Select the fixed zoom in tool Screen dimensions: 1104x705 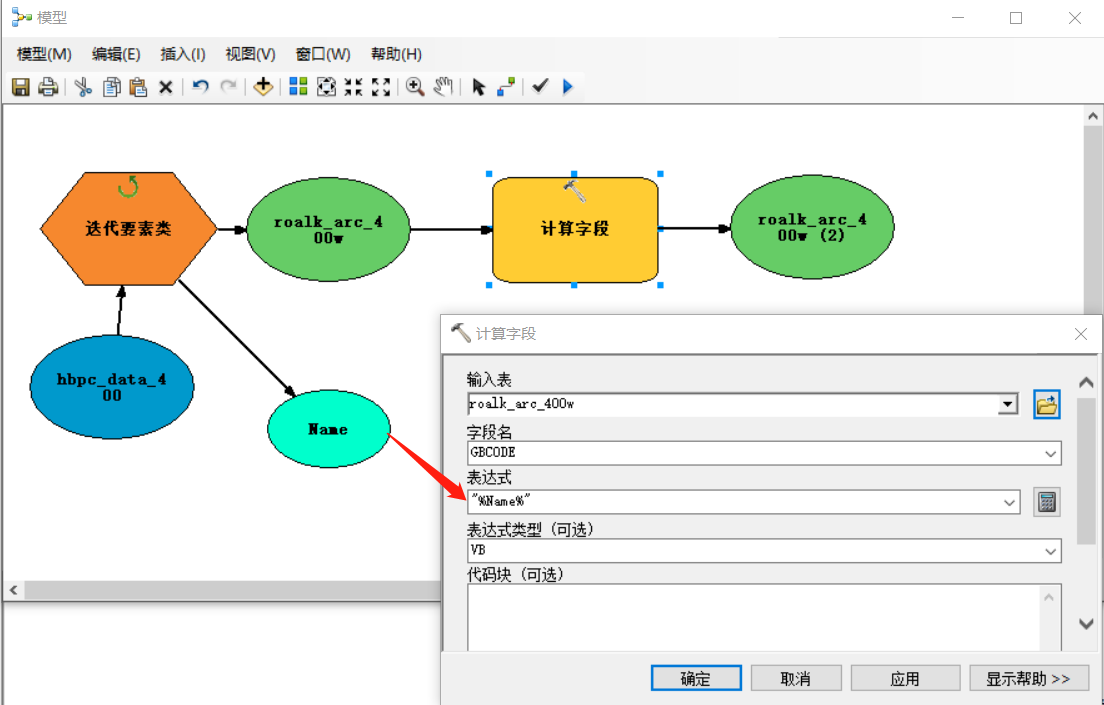tap(353, 87)
